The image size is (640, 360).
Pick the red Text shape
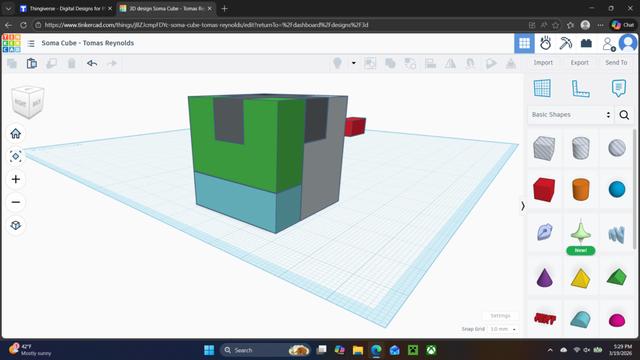click(545, 318)
